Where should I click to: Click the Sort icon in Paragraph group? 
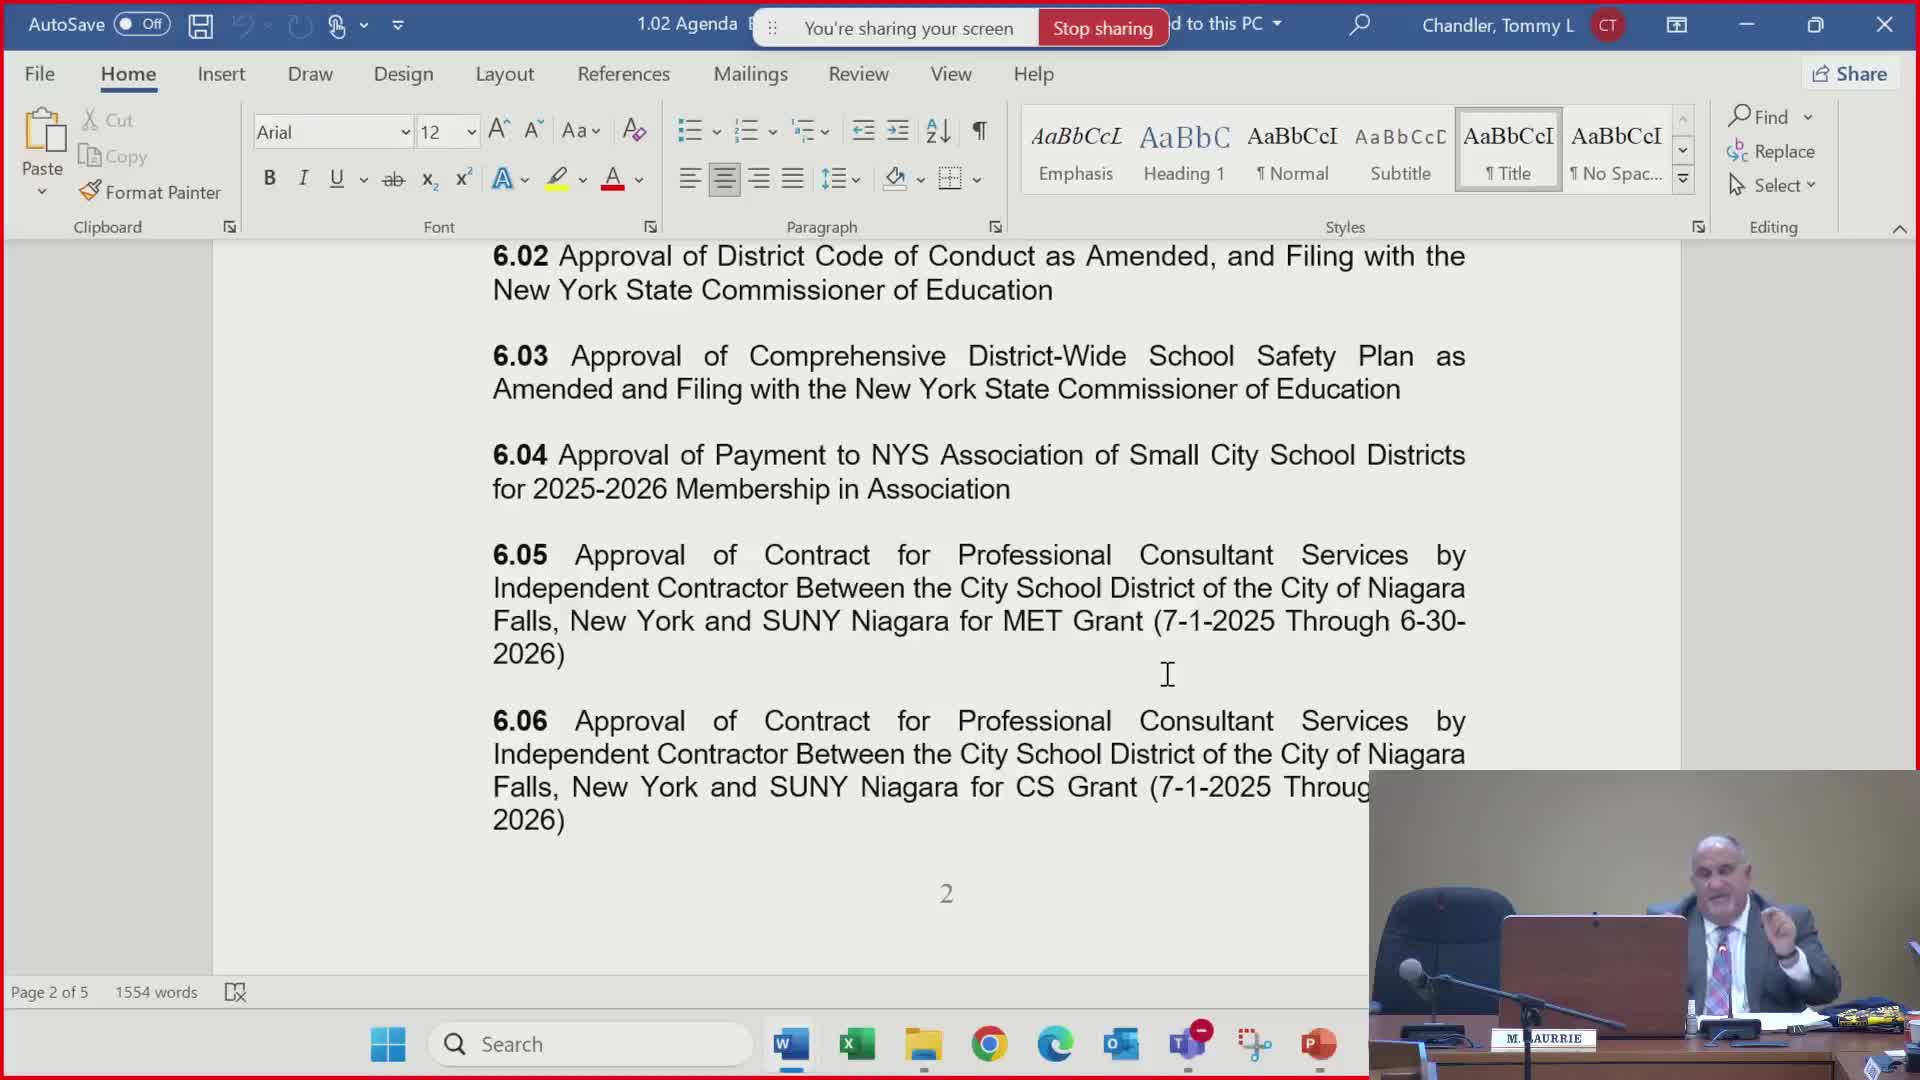tap(938, 130)
